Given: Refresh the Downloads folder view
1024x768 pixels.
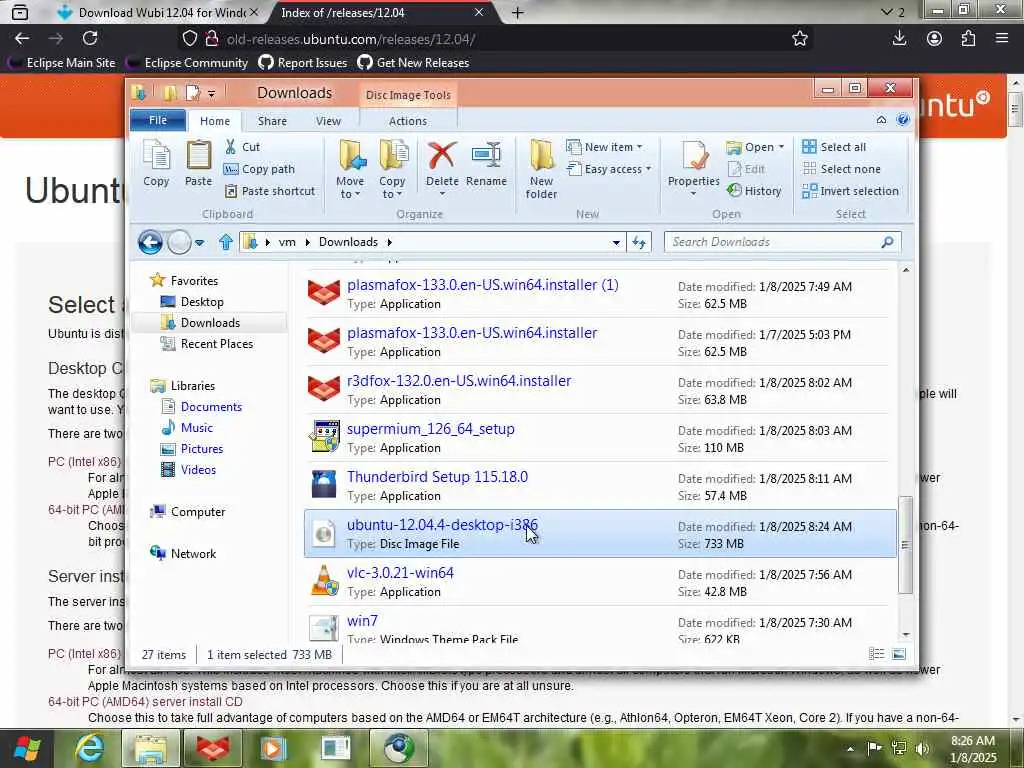Looking at the screenshot, I should pyautogui.click(x=639, y=242).
